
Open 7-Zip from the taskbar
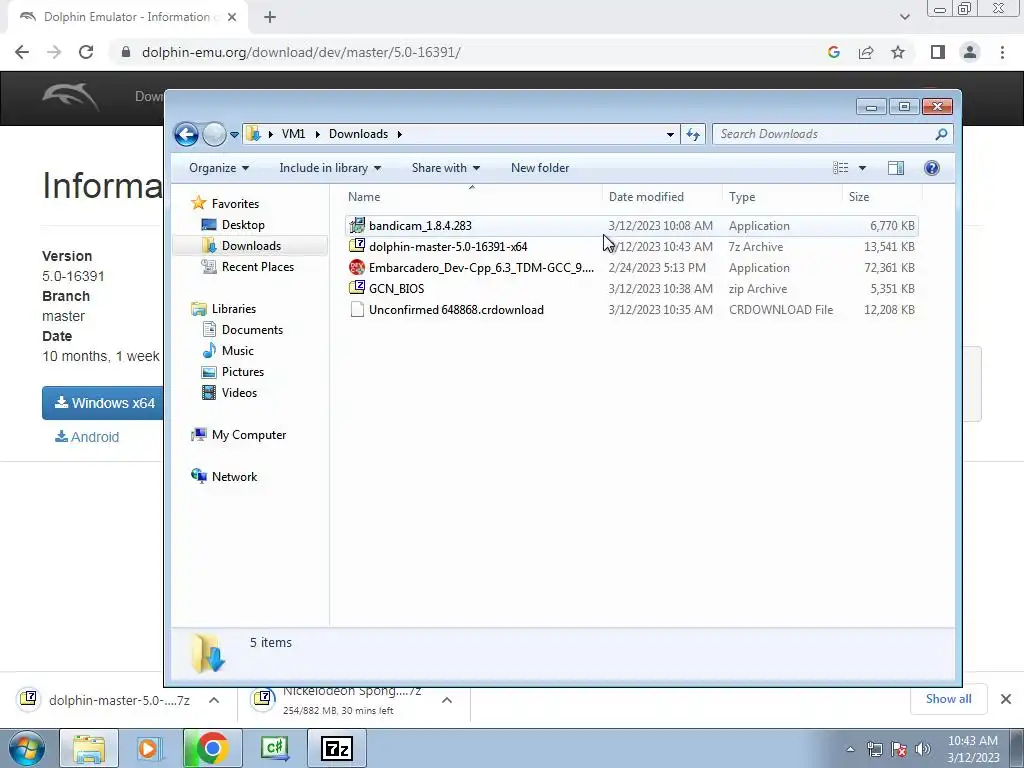coord(337,748)
